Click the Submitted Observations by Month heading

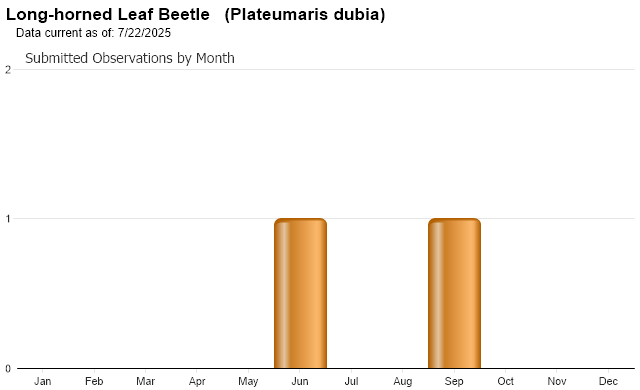[130, 58]
